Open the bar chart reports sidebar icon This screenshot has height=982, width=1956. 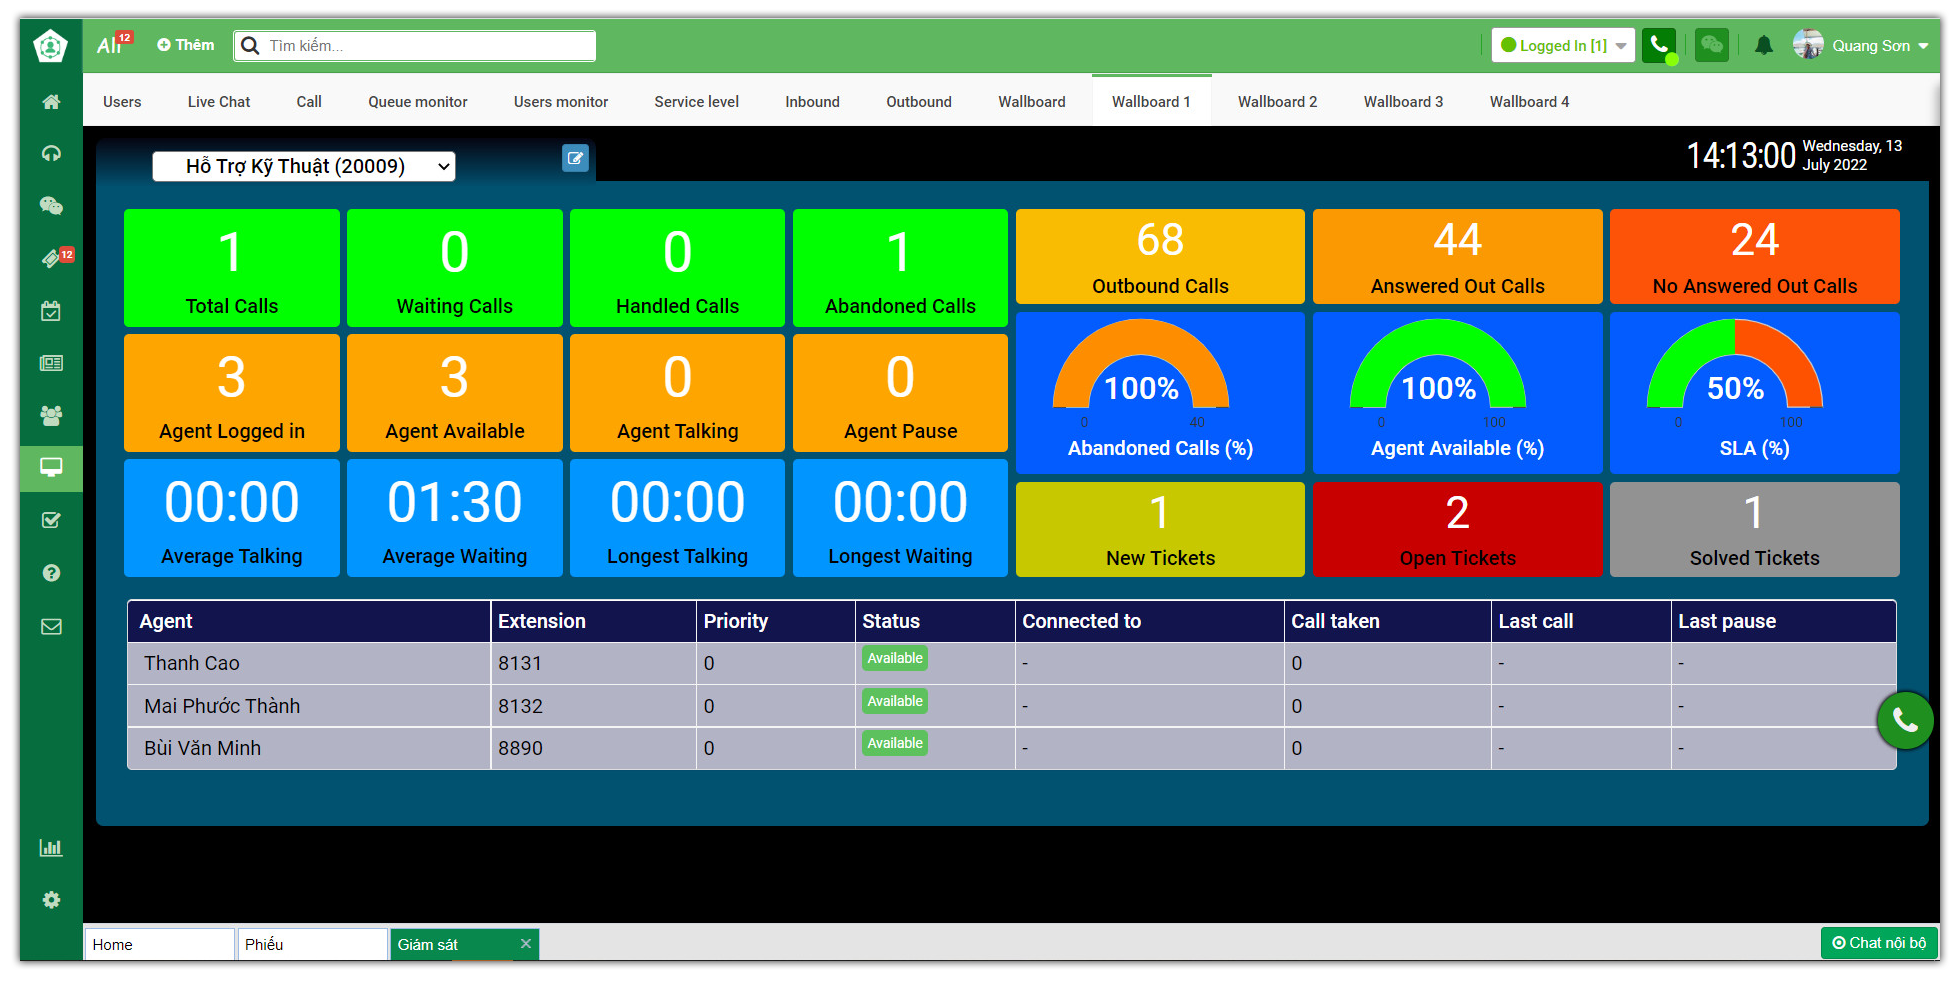pos(51,848)
